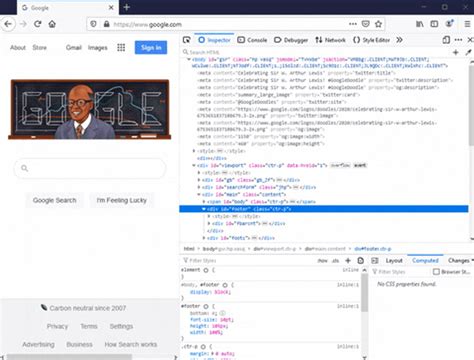Expand the div id footc node
This screenshot has height=360, width=474.
[204, 238]
